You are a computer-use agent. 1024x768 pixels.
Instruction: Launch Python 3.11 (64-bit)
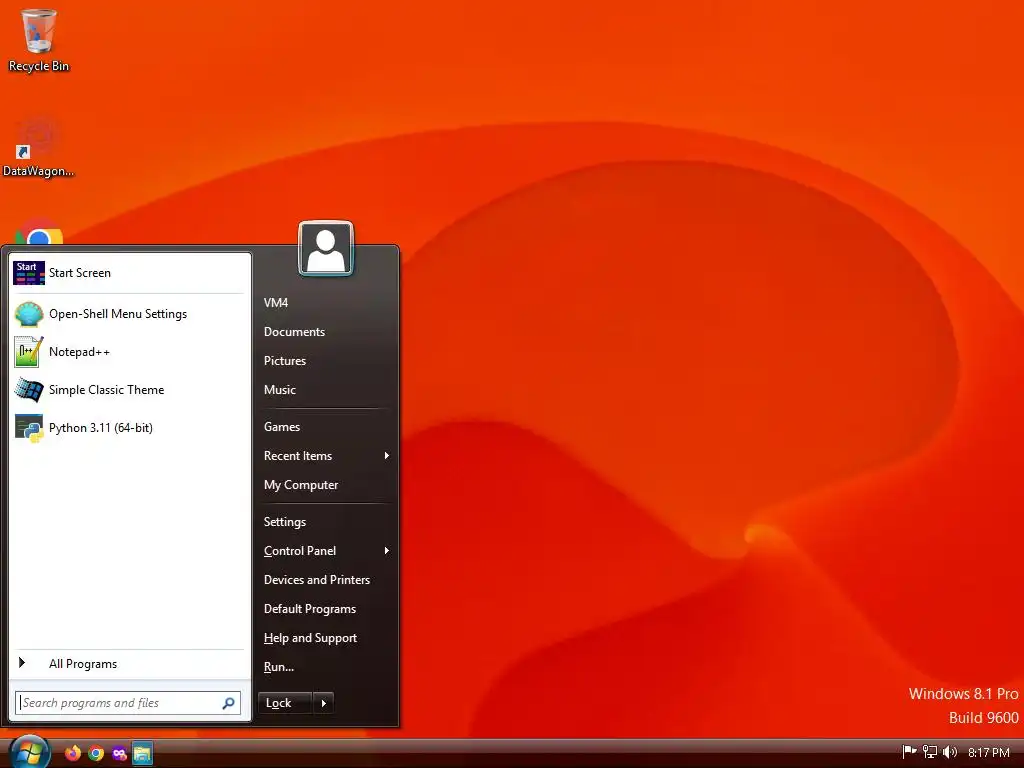pos(129,428)
